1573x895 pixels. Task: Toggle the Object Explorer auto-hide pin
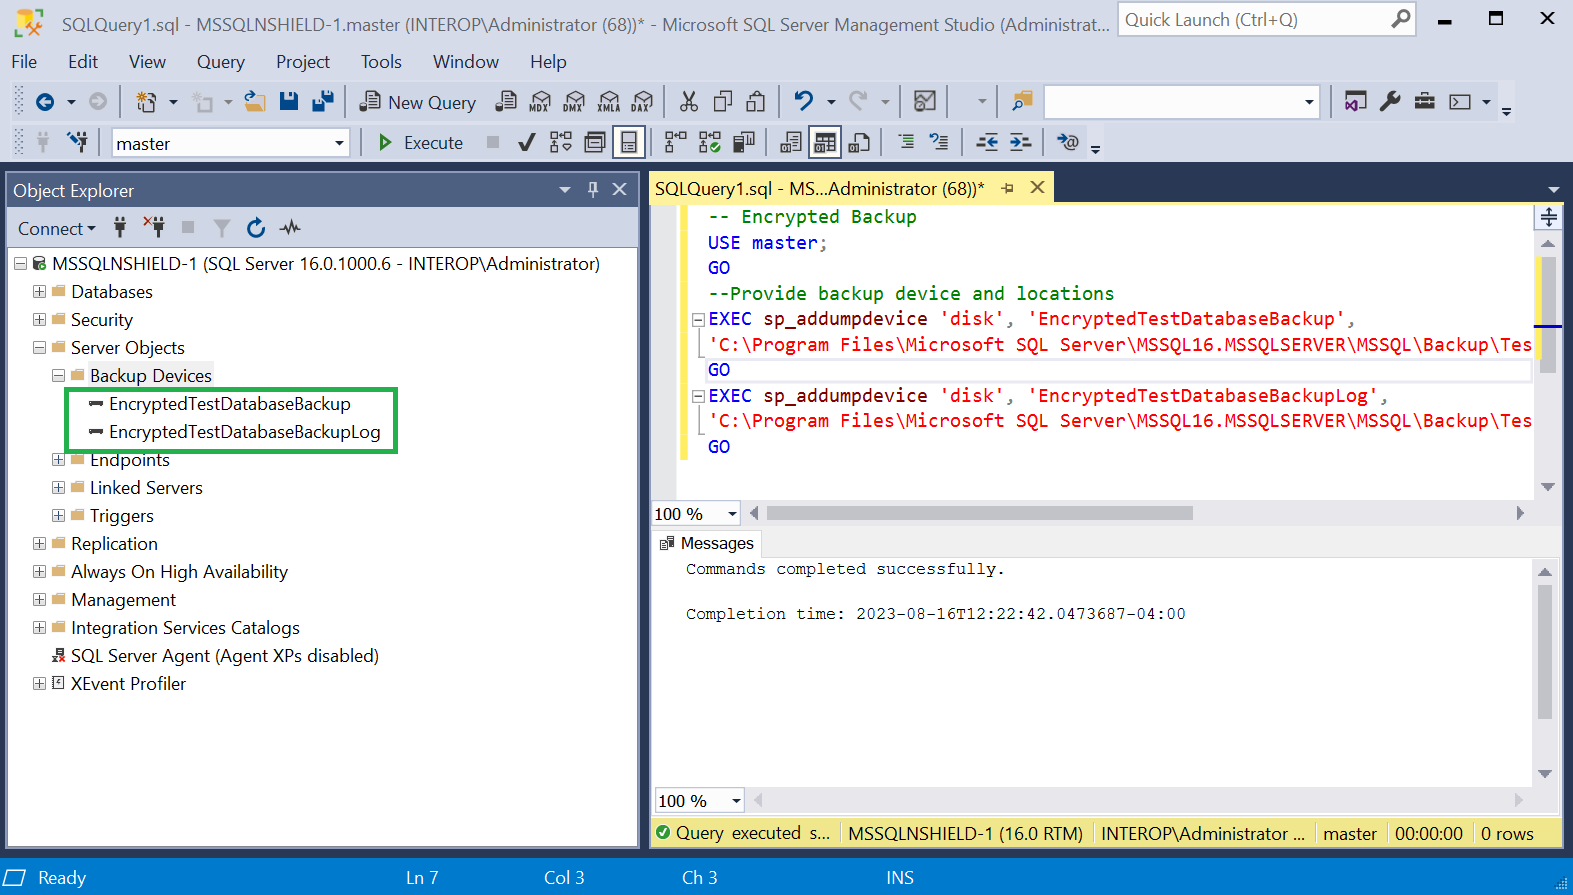point(593,189)
